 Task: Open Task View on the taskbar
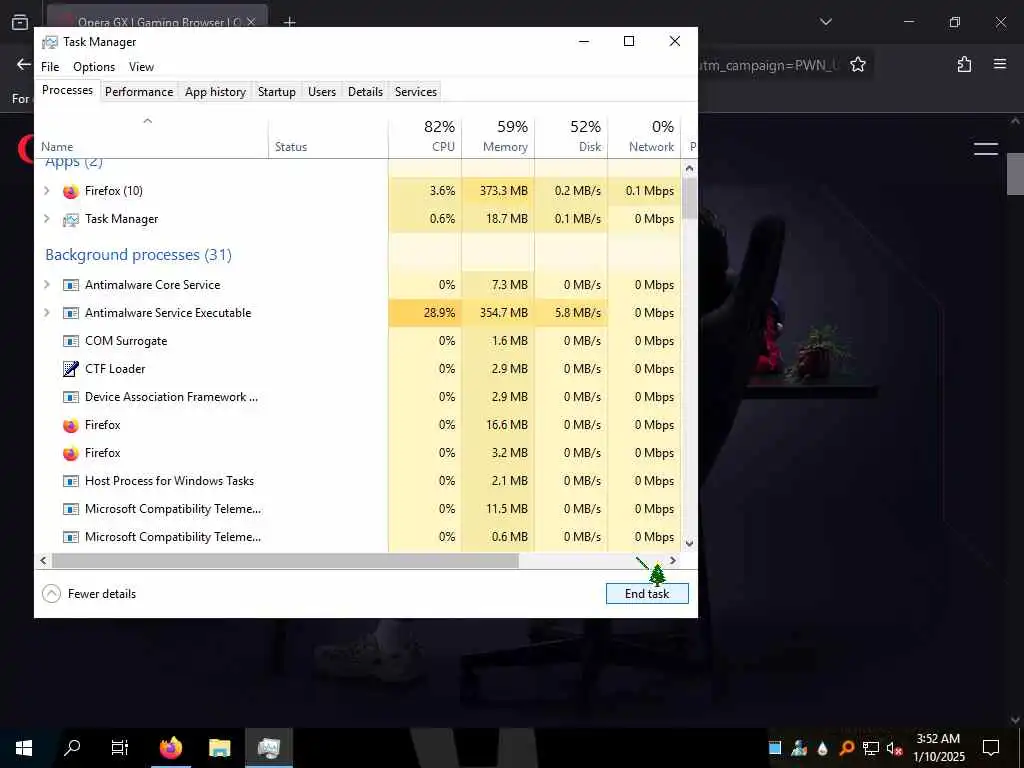click(x=120, y=748)
